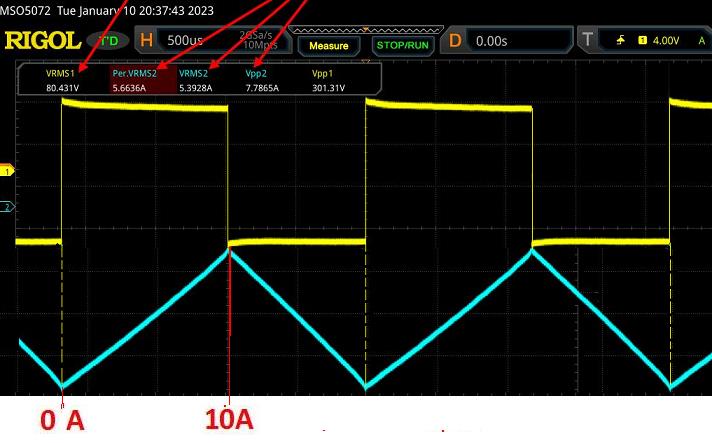
Task: Click the trigger source channel 1 badge
Action: 641,41
